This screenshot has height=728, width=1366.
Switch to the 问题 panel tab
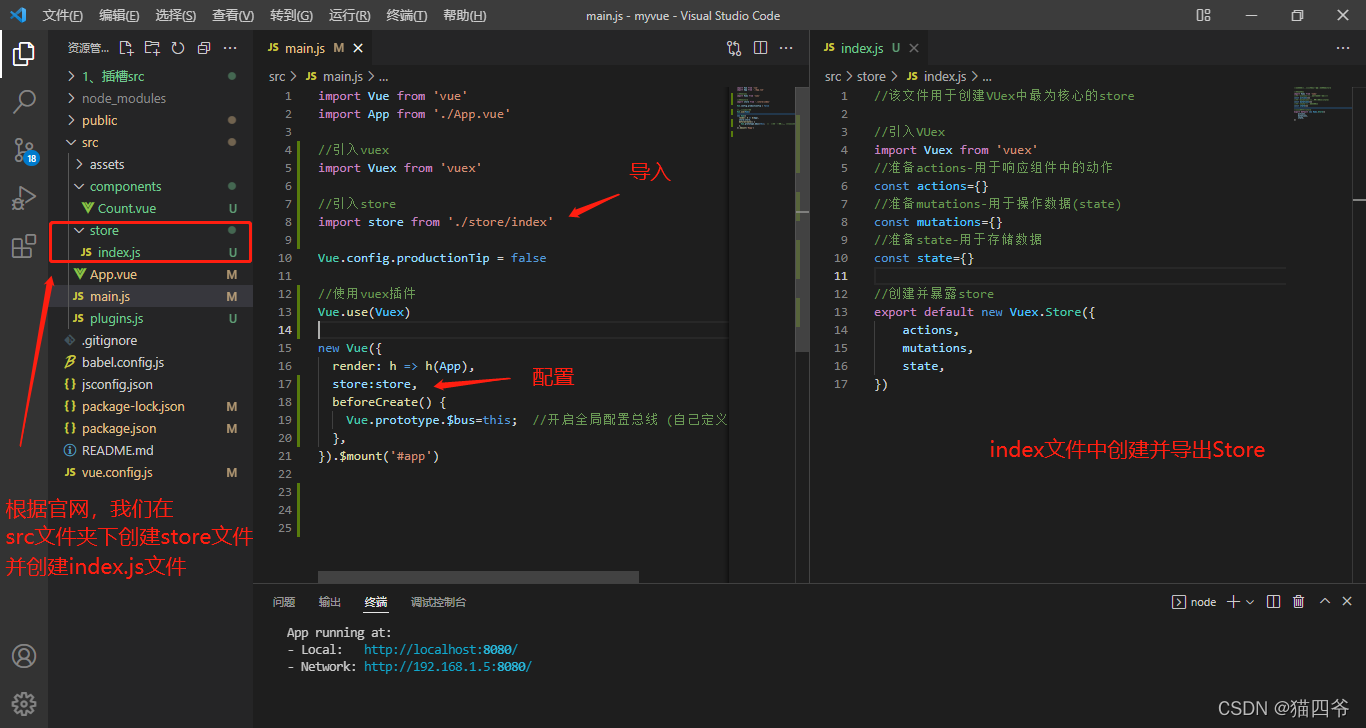pyautogui.click(x=284, y=602)
